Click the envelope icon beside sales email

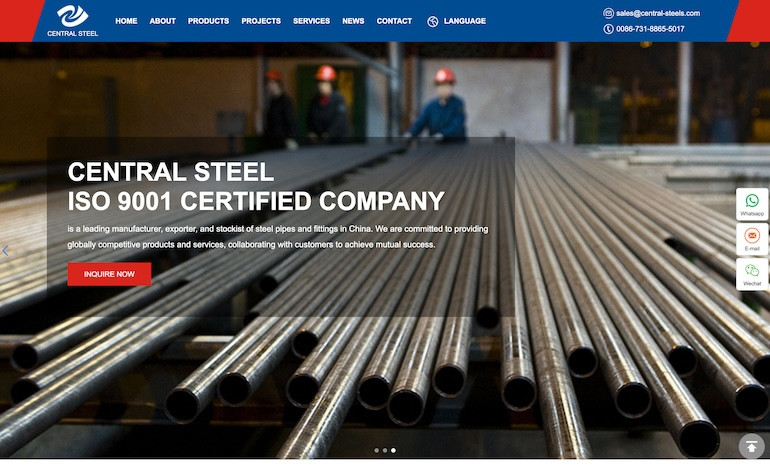pyautogui.click(x=608, y=13)
